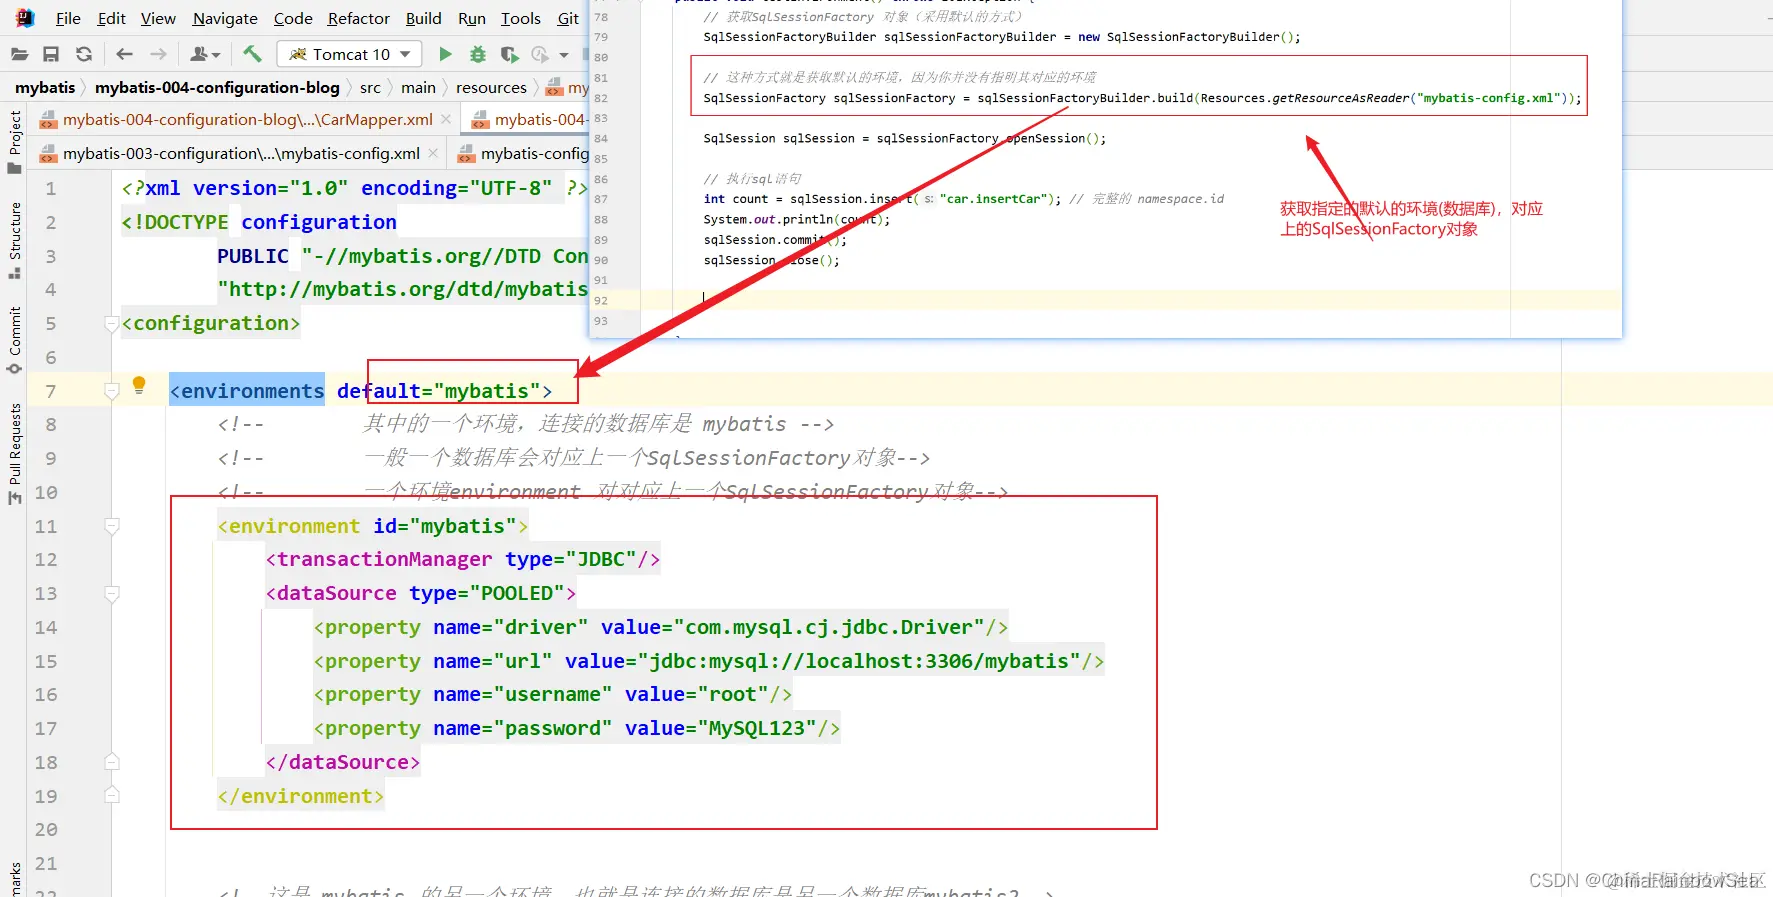Image resolution: width=1773 pixels, height=897 pixels.
Task: Click the environments tag on line 7
Action: [x=247, y=391]
